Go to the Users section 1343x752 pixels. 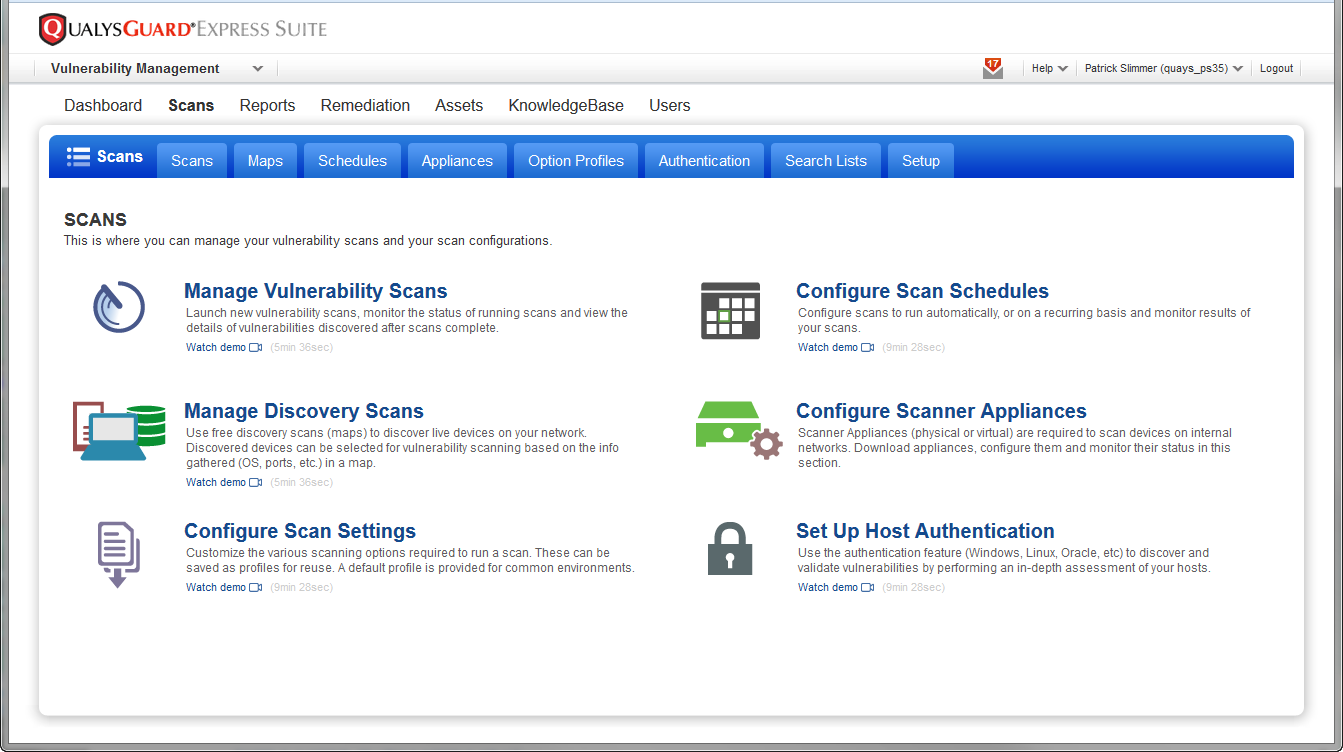[x=670, y=106]
